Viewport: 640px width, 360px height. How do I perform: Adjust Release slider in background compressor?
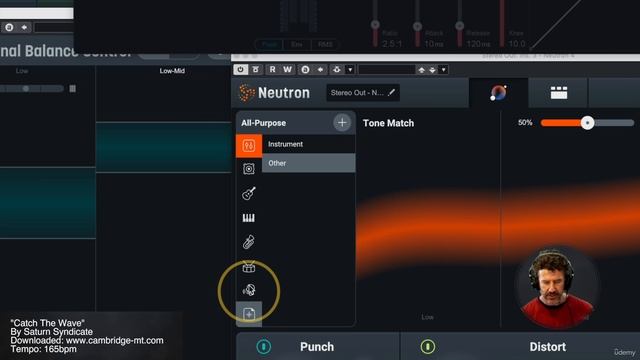point(460,26)
